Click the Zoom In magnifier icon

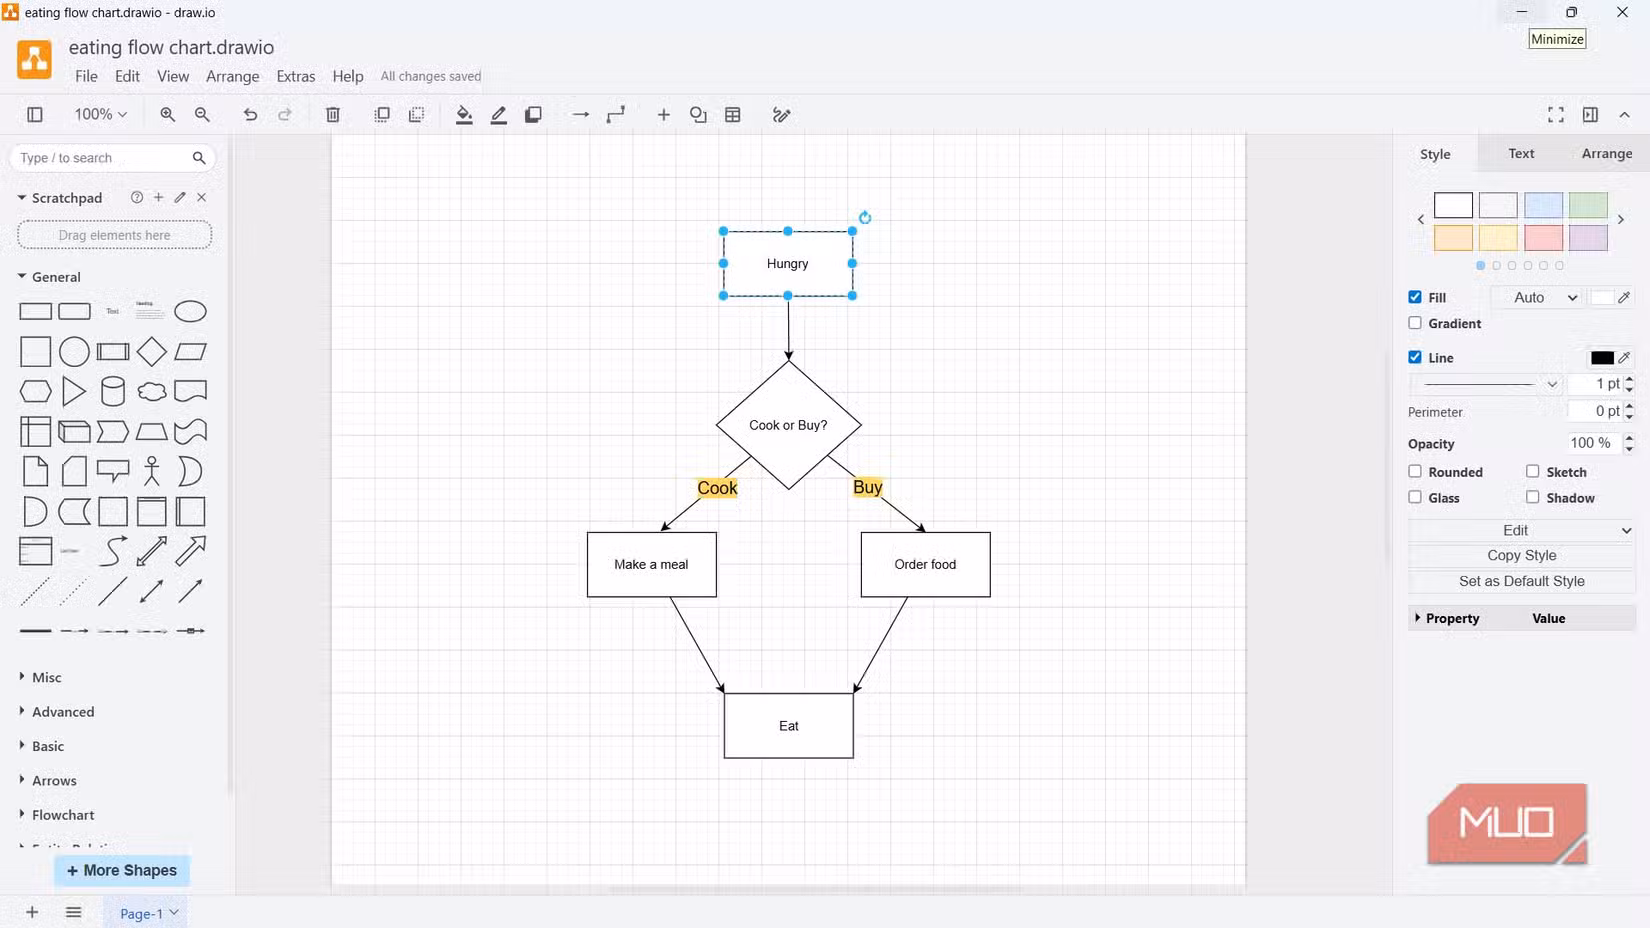167,115
